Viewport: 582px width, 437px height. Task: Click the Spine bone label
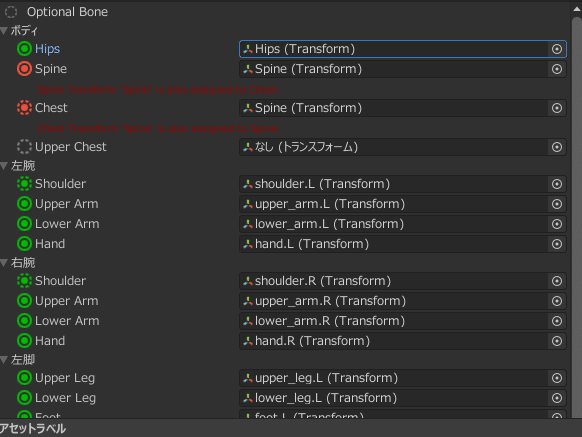click(51, 69)
